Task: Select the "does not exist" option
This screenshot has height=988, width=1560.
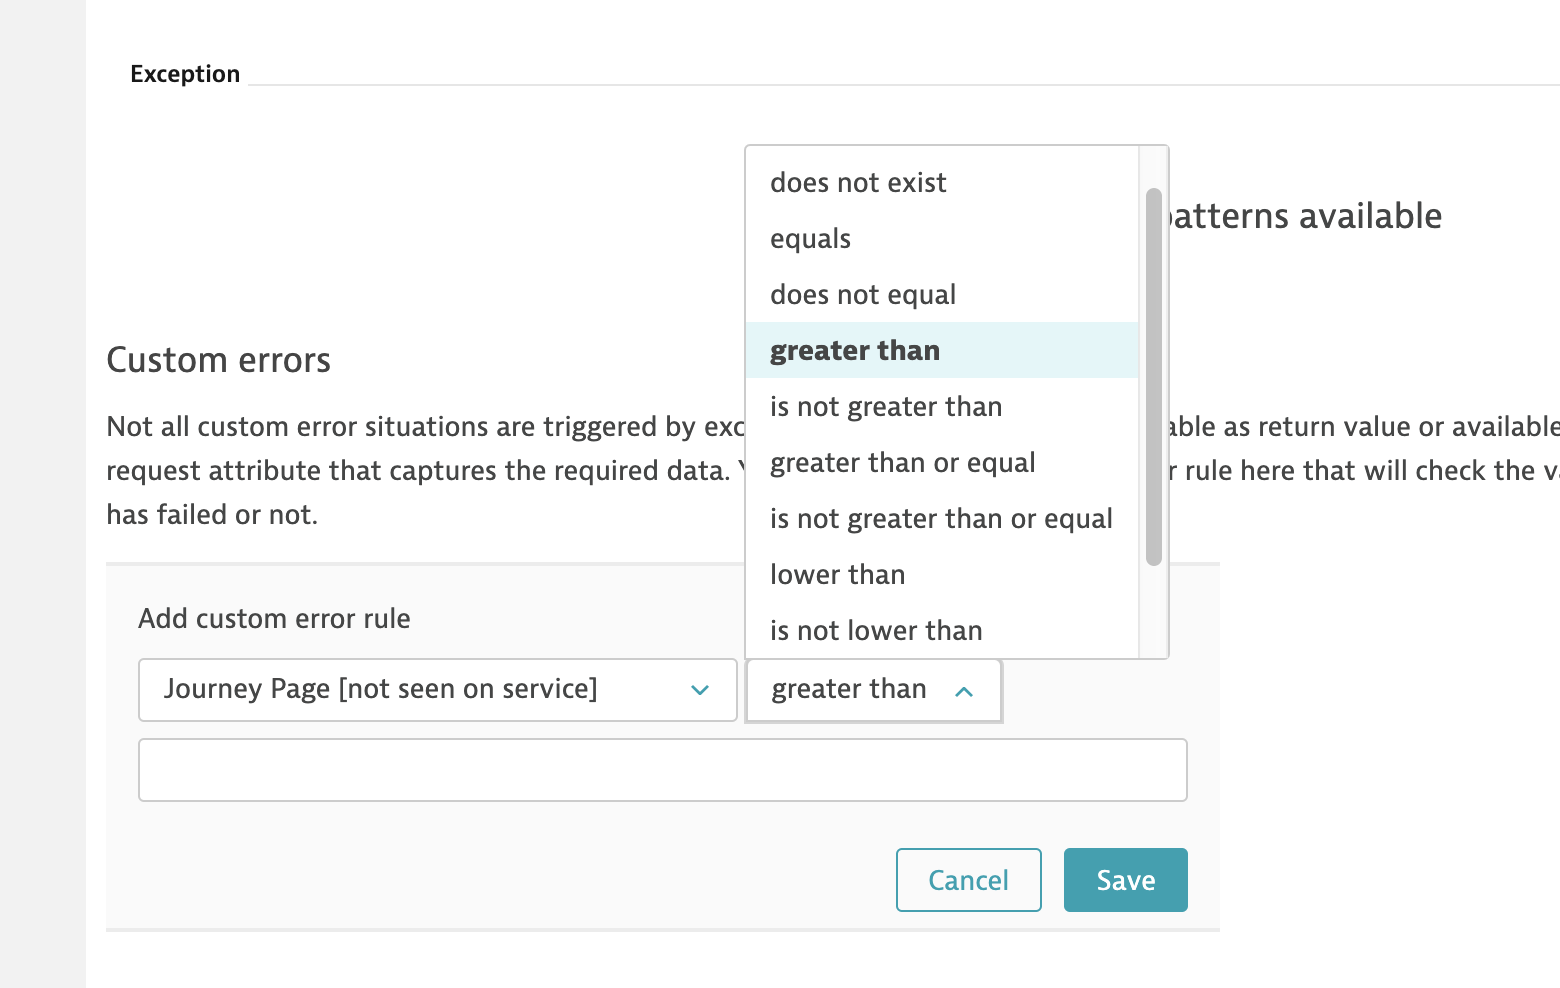Action: tap(858, 183)
